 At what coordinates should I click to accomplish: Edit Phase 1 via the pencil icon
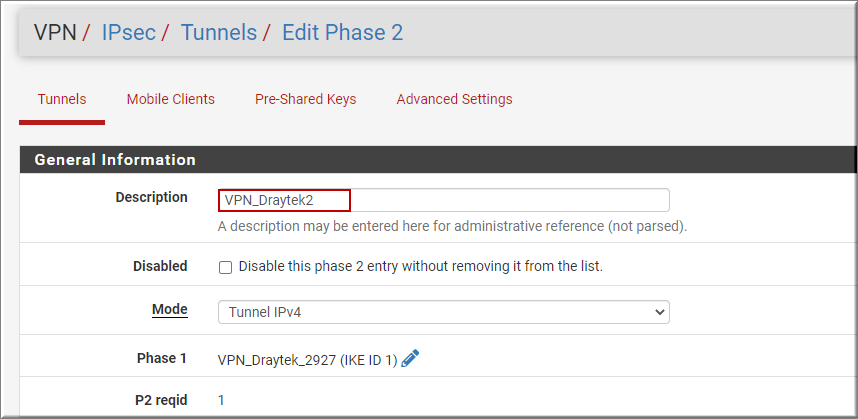pos(410,359)
